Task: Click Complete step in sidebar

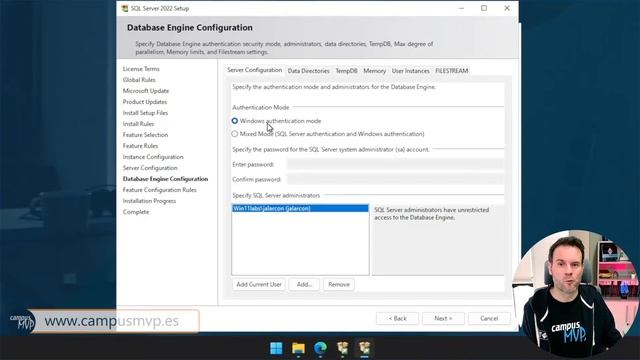Action: point(136,212)
